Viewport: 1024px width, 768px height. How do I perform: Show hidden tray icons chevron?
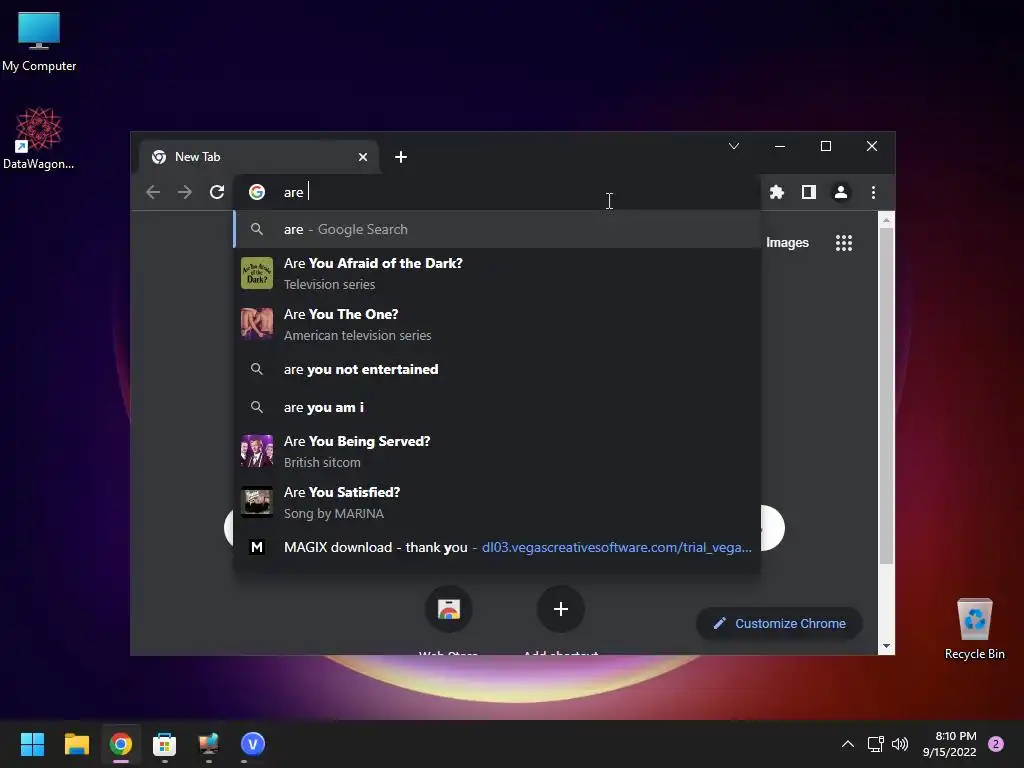click(848, 744)
